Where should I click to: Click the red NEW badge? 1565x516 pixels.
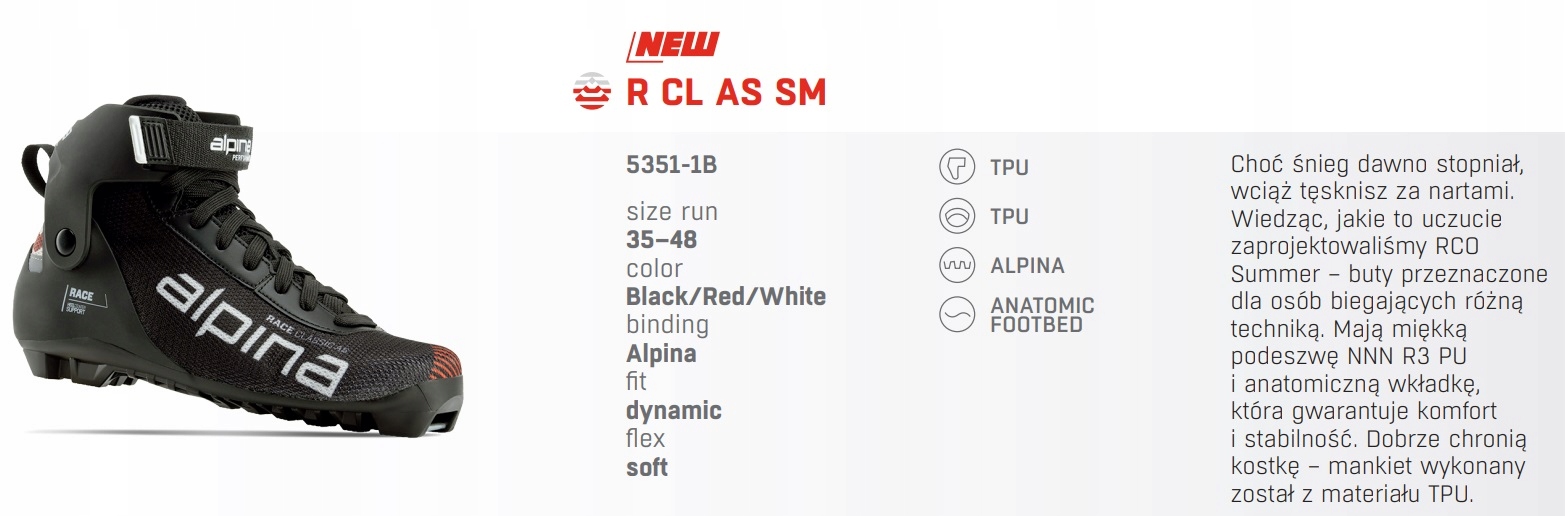(673, 44)
